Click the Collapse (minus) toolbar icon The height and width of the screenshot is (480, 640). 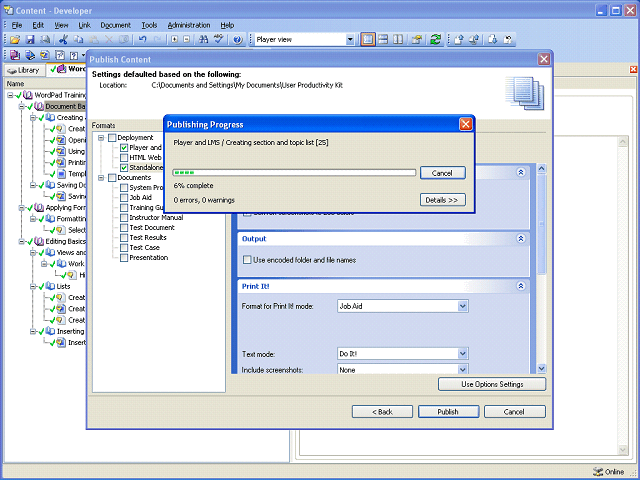pos(187,40)
